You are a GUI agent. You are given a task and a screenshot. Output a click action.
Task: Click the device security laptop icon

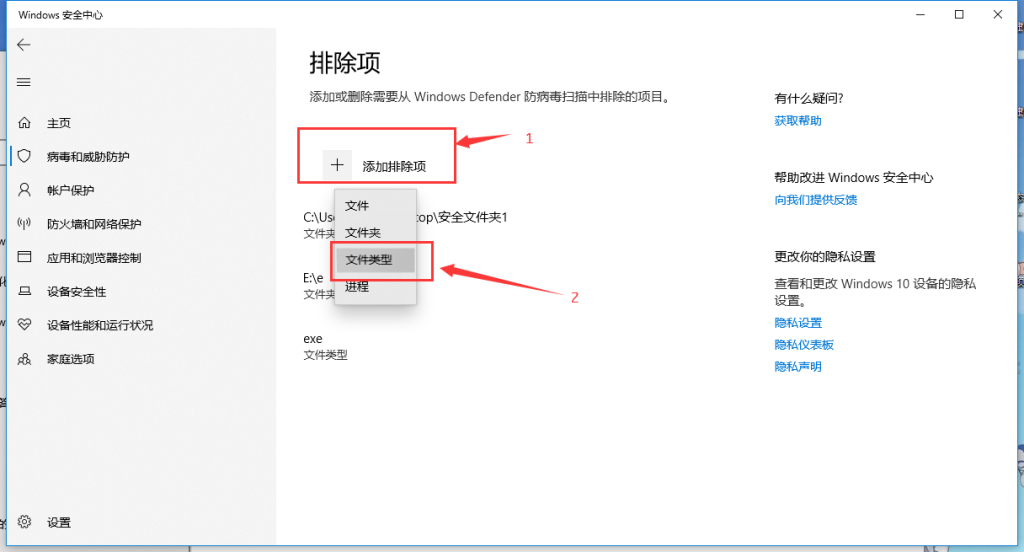point(25,291)
